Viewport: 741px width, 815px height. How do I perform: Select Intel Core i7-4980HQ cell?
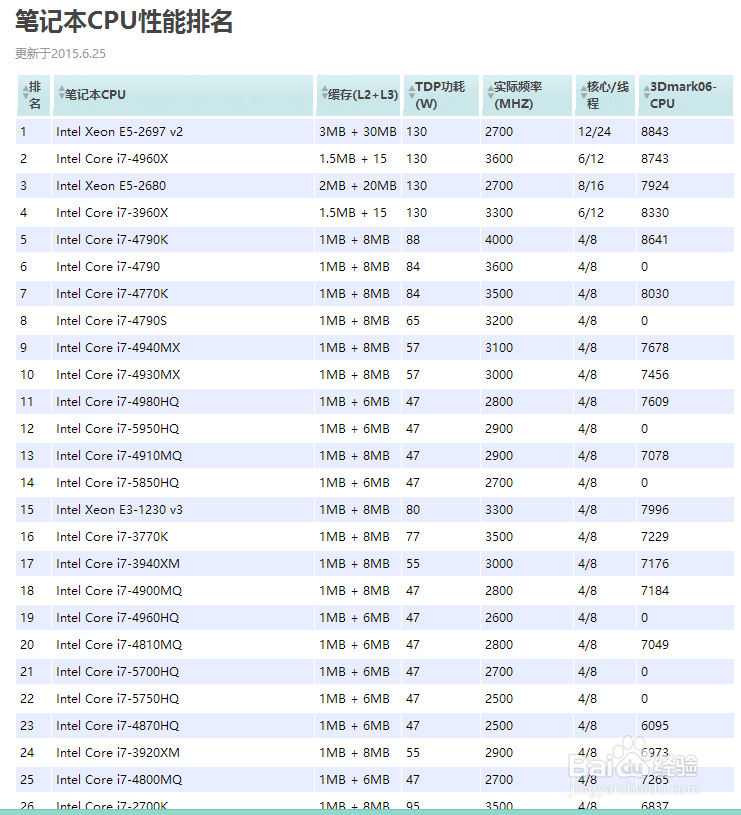pyautogui.click(x=182, y=402)
